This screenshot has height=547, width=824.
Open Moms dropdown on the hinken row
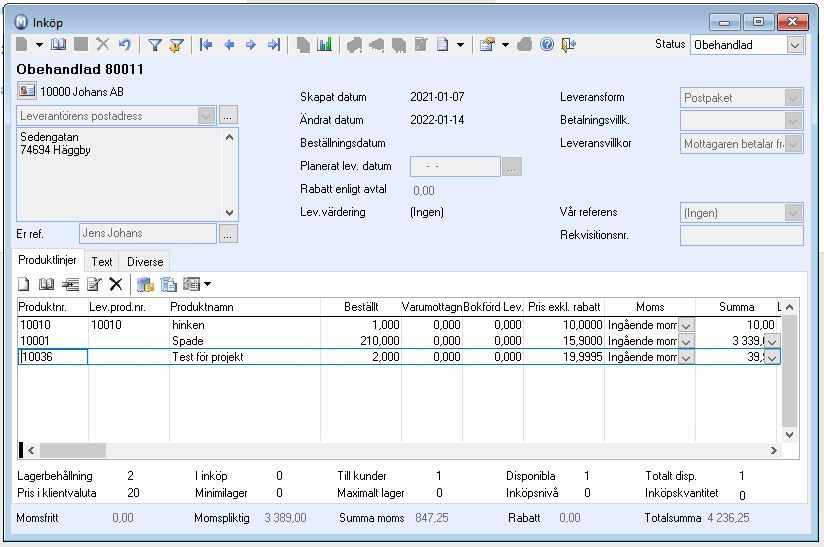tap(686, 326)
